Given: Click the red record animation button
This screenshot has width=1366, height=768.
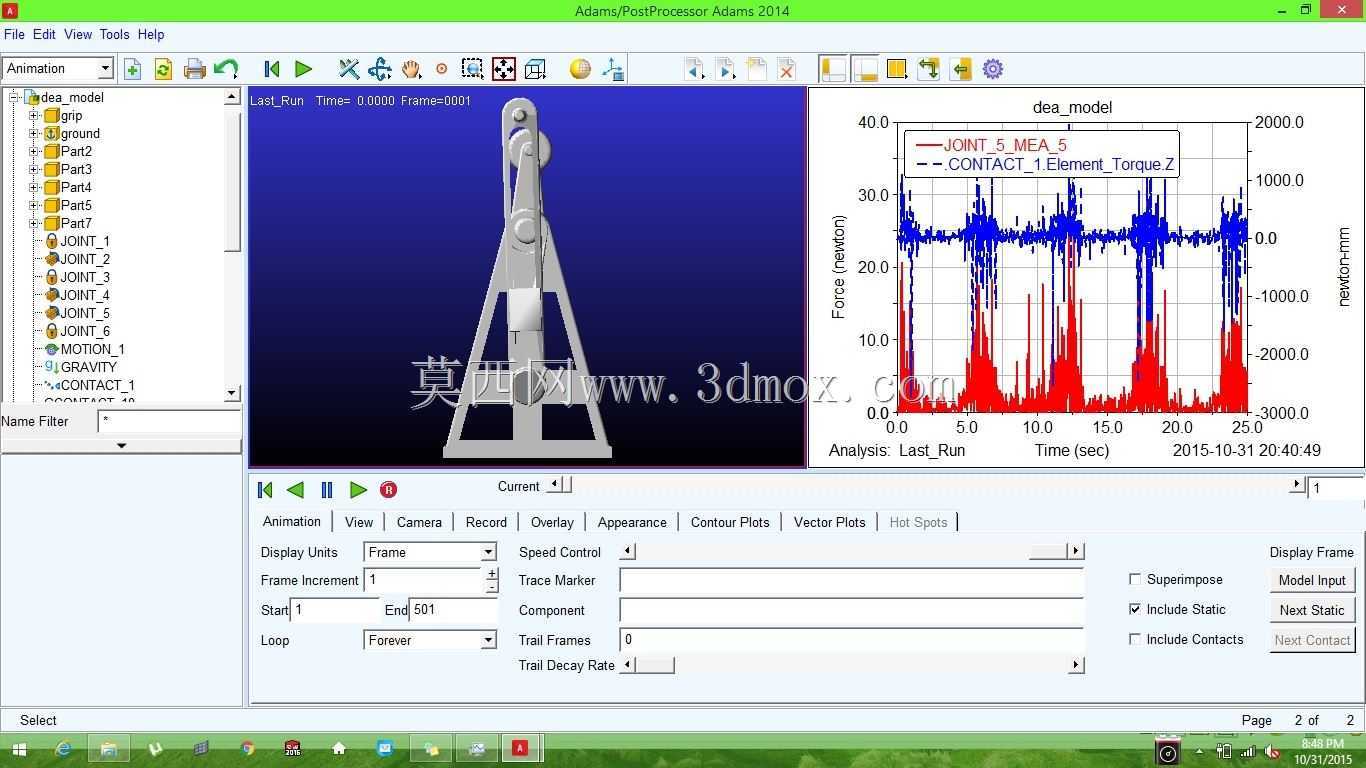Looking at the screenshot, I should click(x=388, y=490).
